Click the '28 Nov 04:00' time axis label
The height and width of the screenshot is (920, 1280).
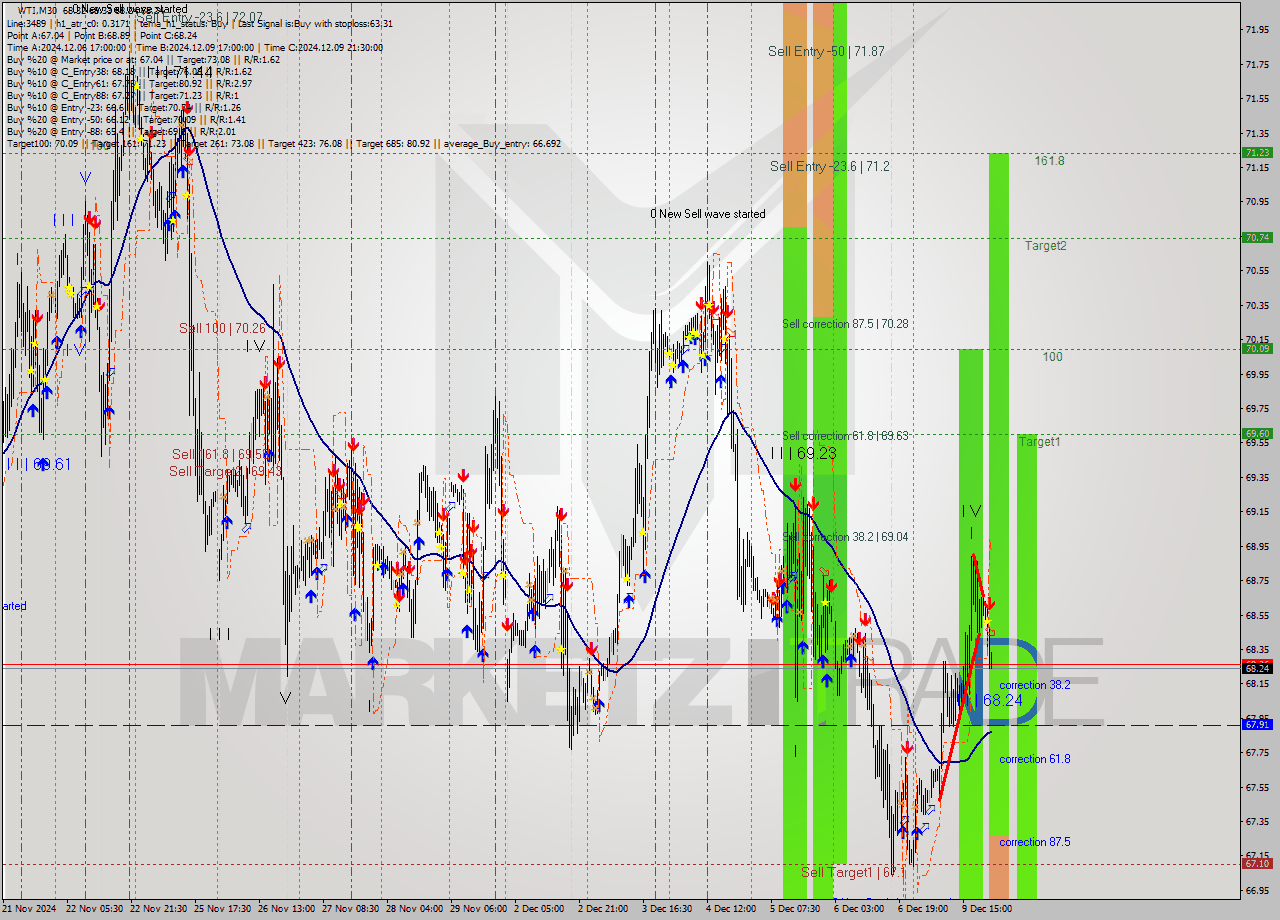(x=414, y=909)
